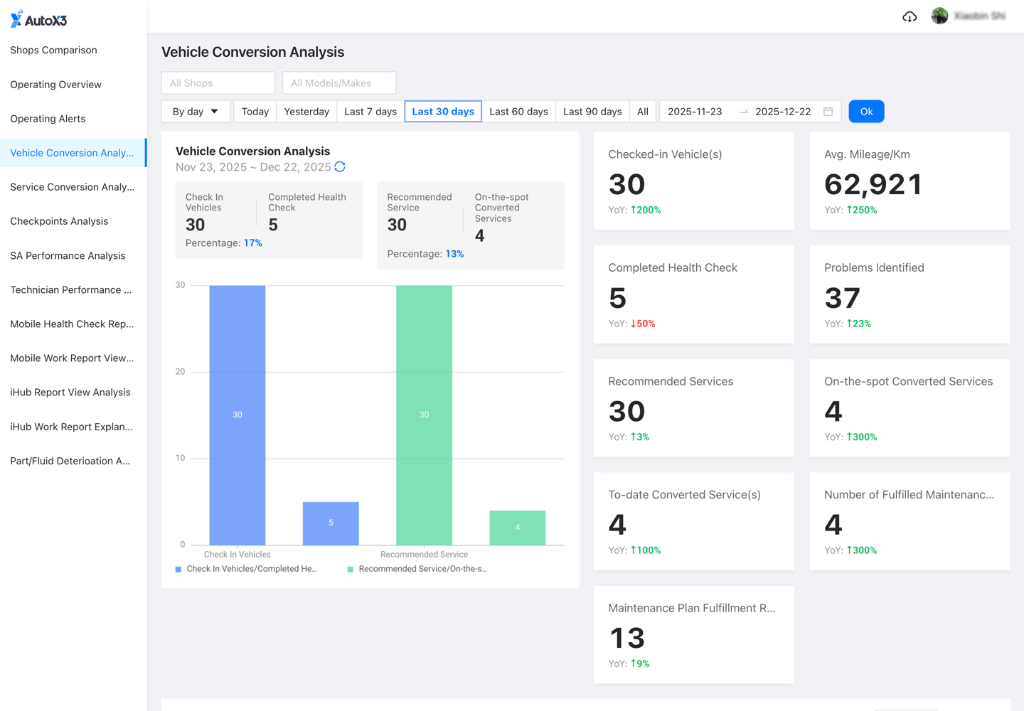Click On-the-spot Converted Services card title
This screenshot has height=711, width=1024.
click(908, 381)
